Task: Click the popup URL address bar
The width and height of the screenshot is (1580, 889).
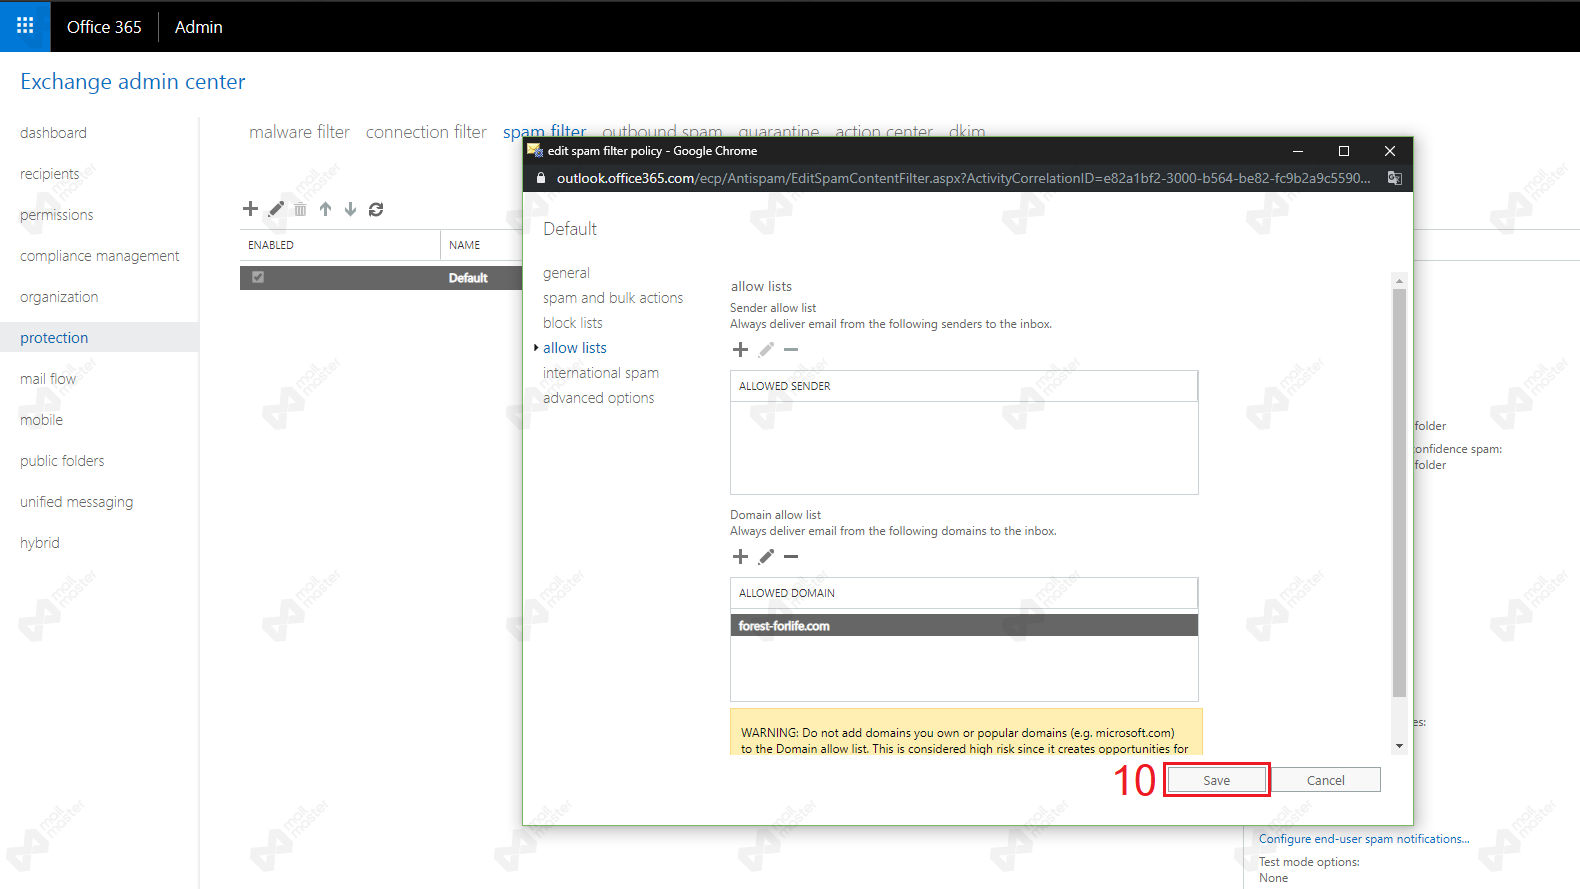Action: click(x=963, y=178)
